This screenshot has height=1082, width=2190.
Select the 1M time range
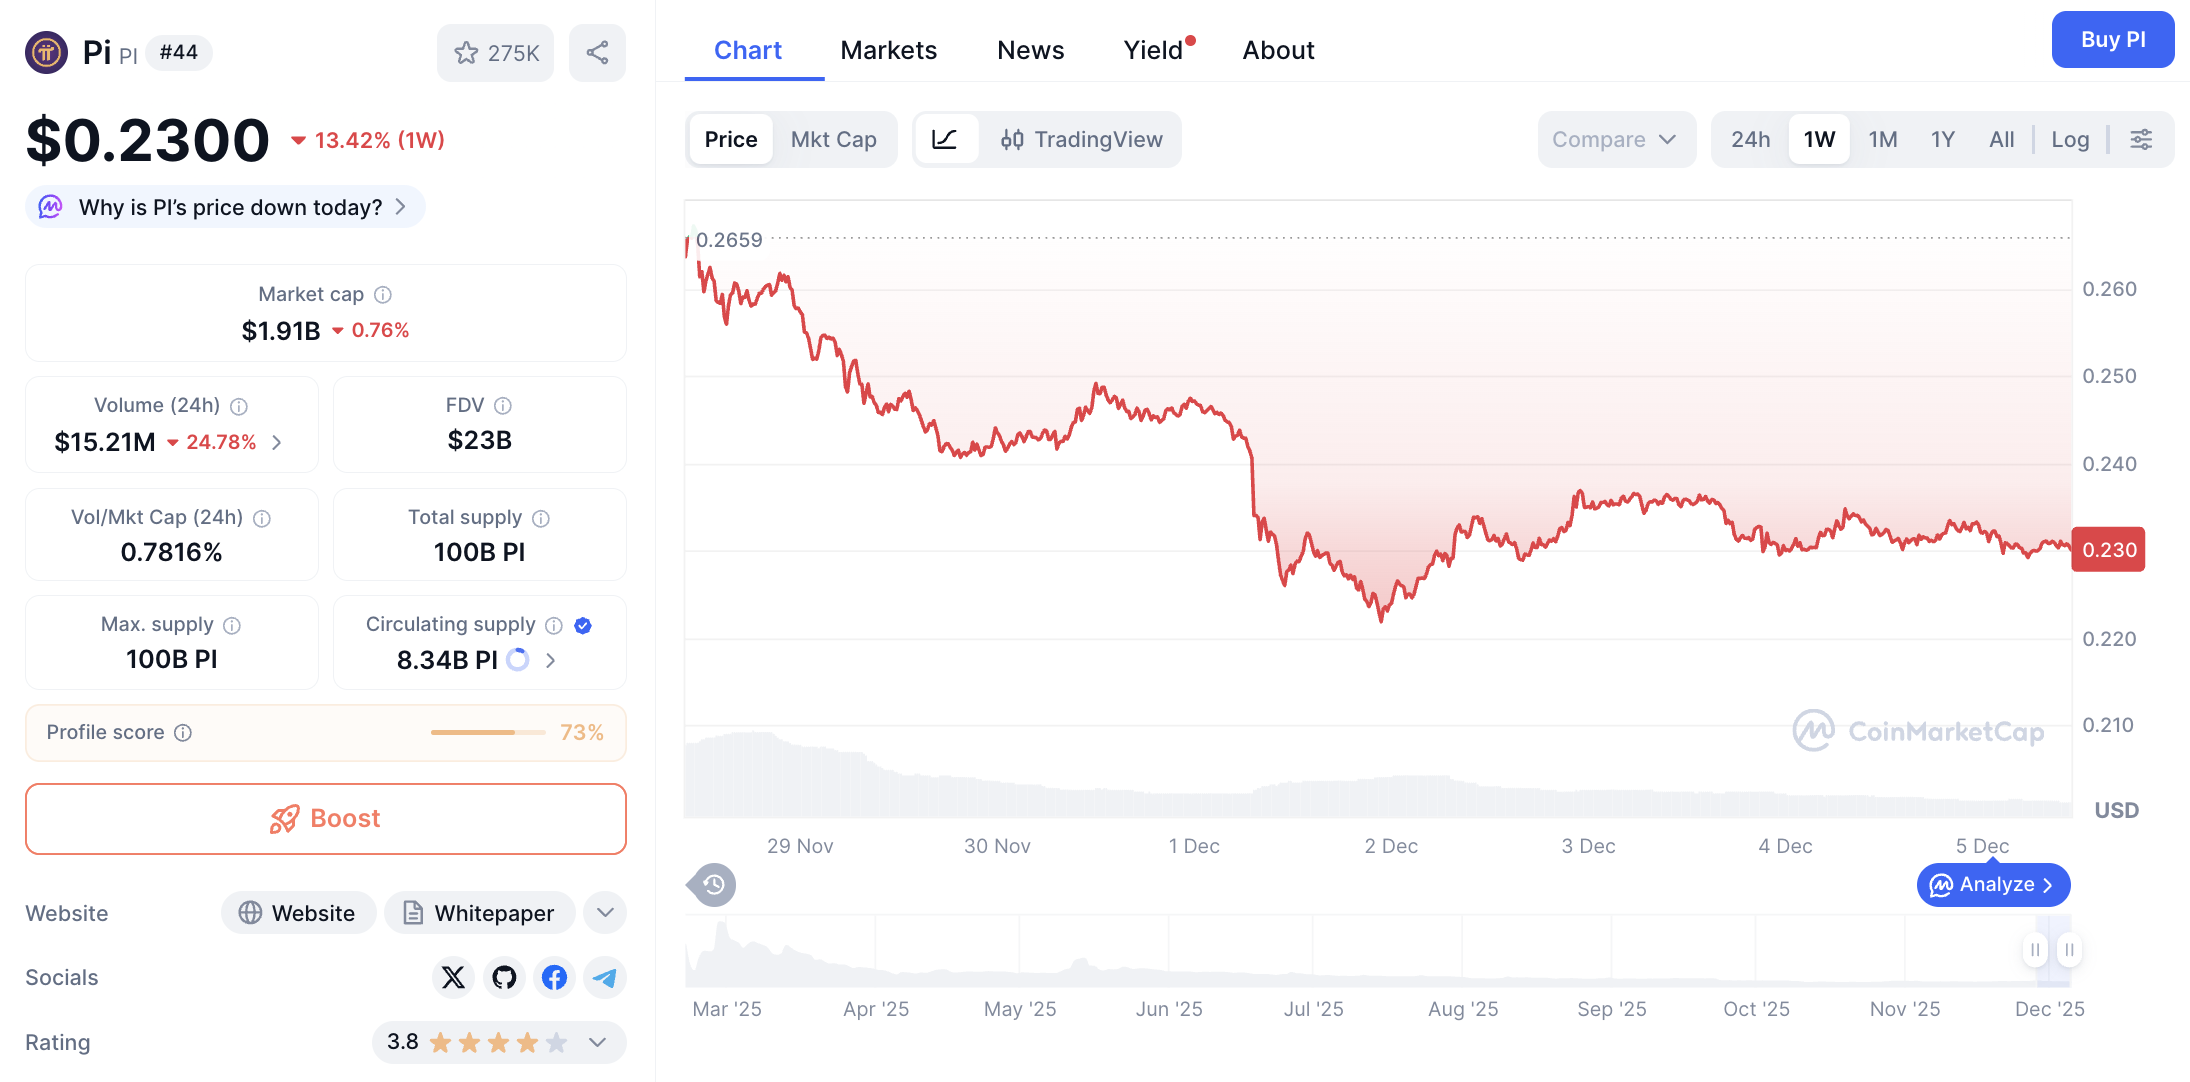tap(1882, 139)
